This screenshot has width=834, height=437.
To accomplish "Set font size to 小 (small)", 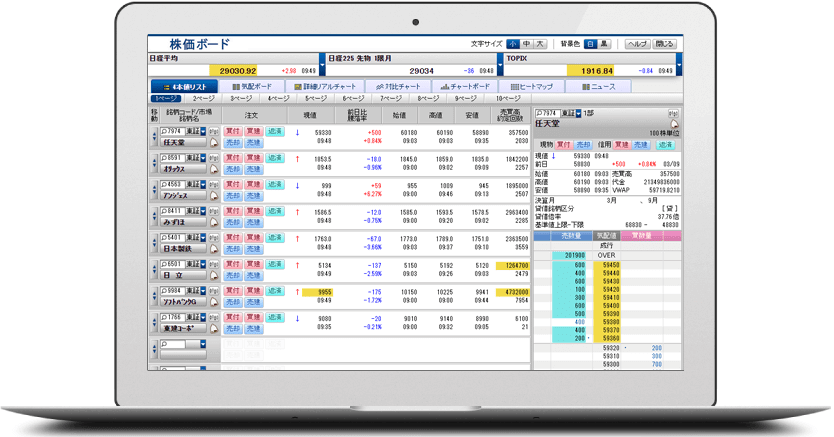I will tap(513, 44).
